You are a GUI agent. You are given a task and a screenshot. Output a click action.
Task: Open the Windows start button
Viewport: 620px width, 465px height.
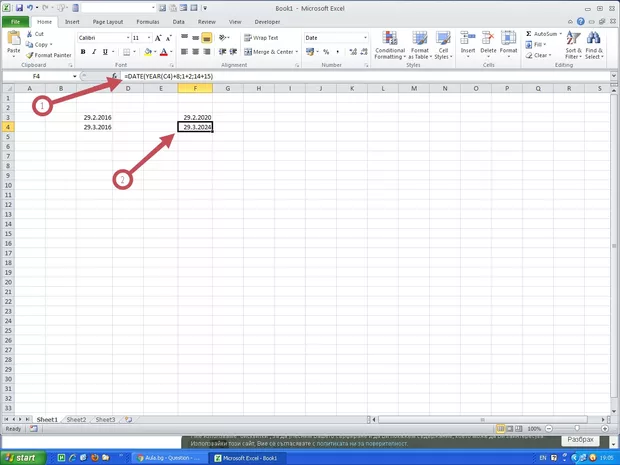pyautogui.click(x=23, y=458)
